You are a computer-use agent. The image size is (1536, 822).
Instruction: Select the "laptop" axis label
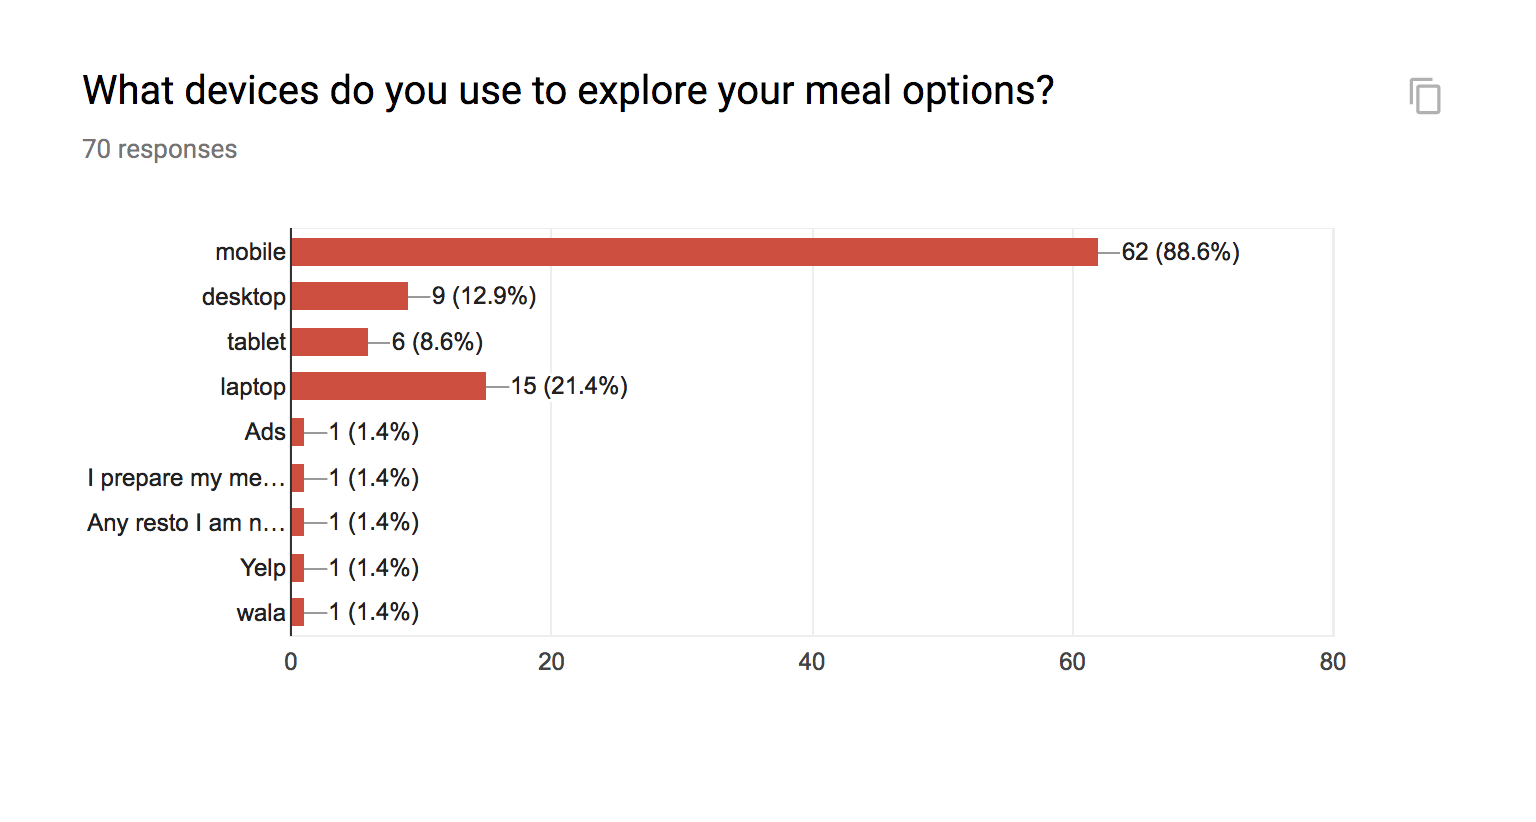click(253, 387)
